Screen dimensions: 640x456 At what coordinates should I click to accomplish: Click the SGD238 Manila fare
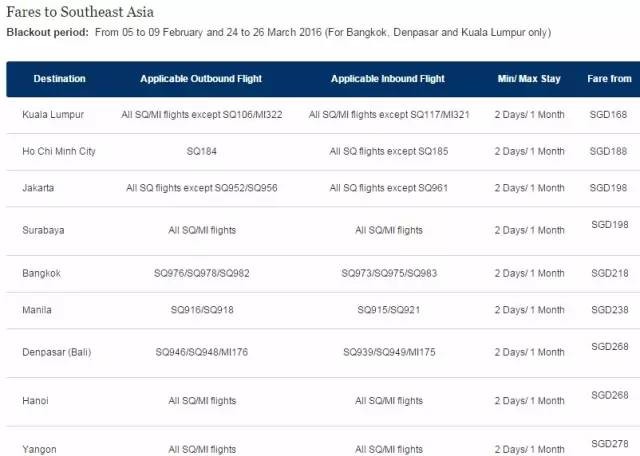(x=609, y=310)
